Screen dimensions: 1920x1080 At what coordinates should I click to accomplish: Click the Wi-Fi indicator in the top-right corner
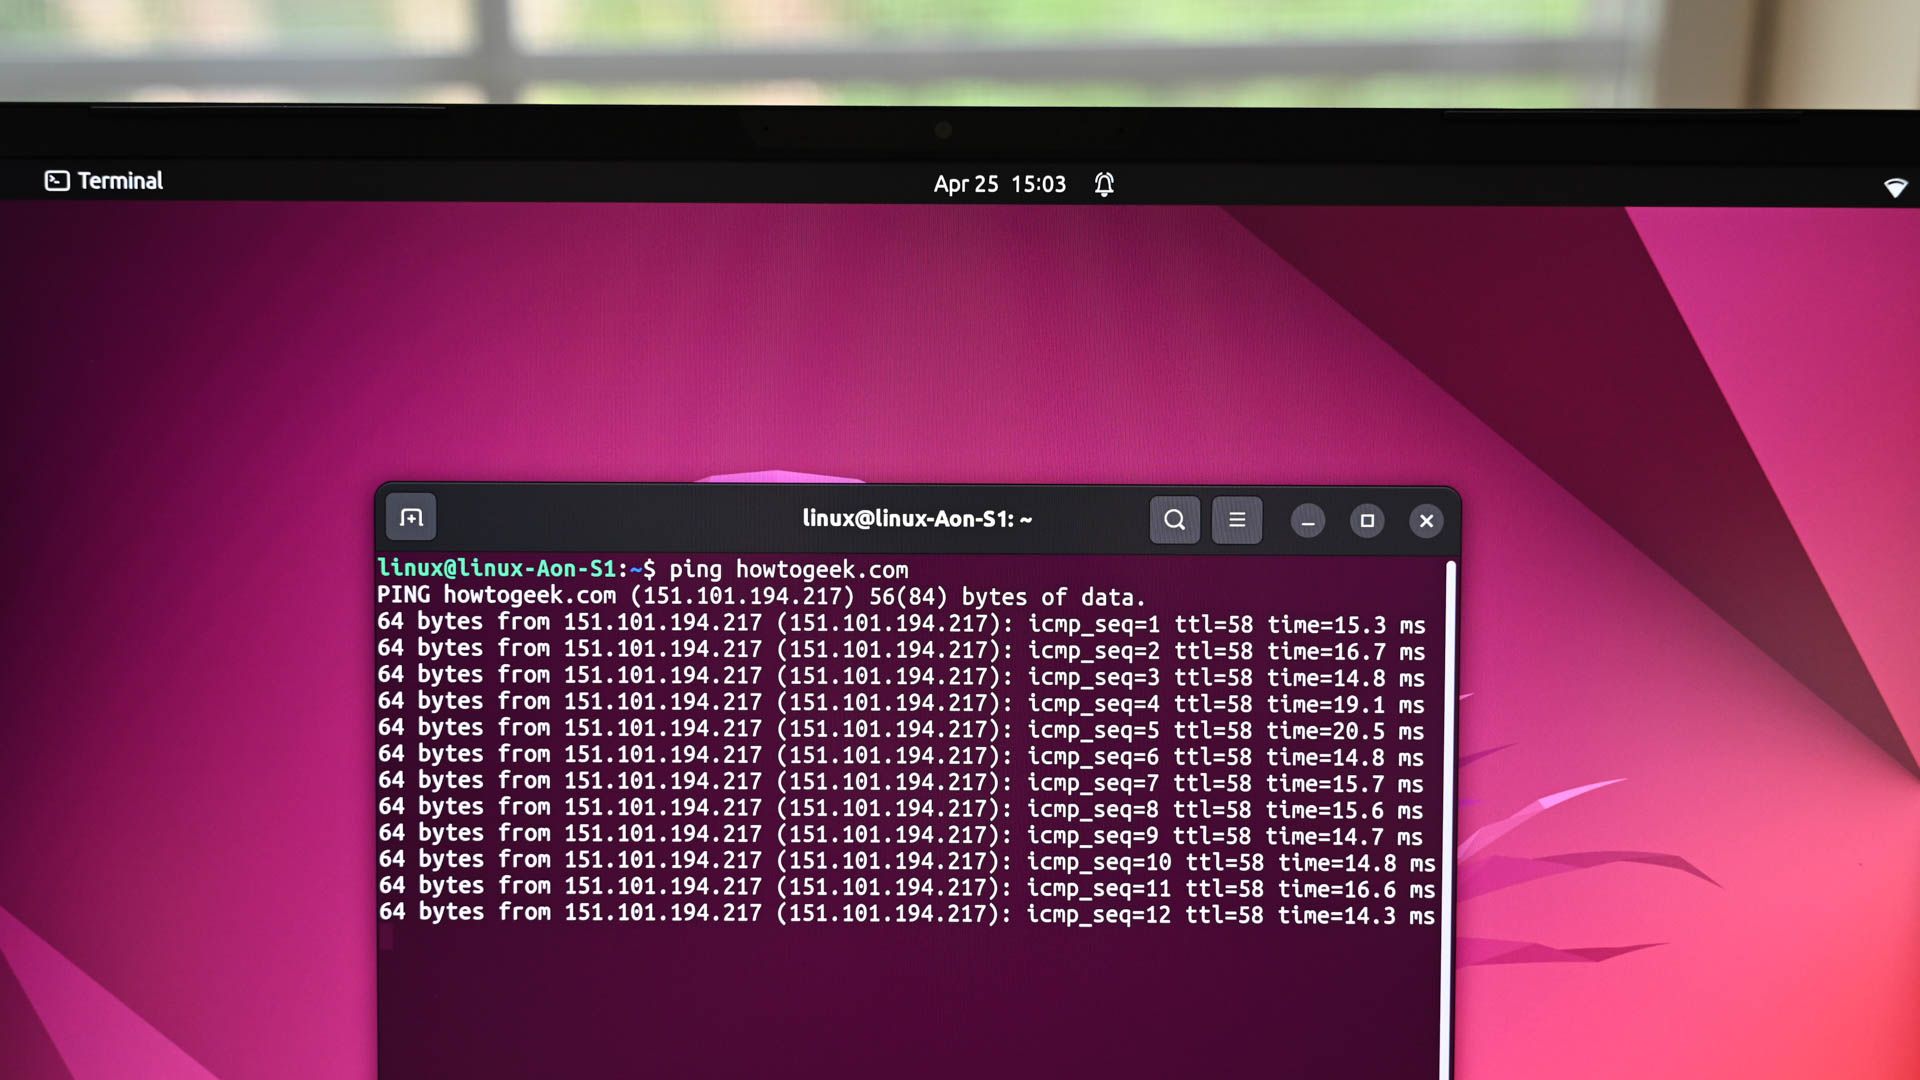point(1897,186)
